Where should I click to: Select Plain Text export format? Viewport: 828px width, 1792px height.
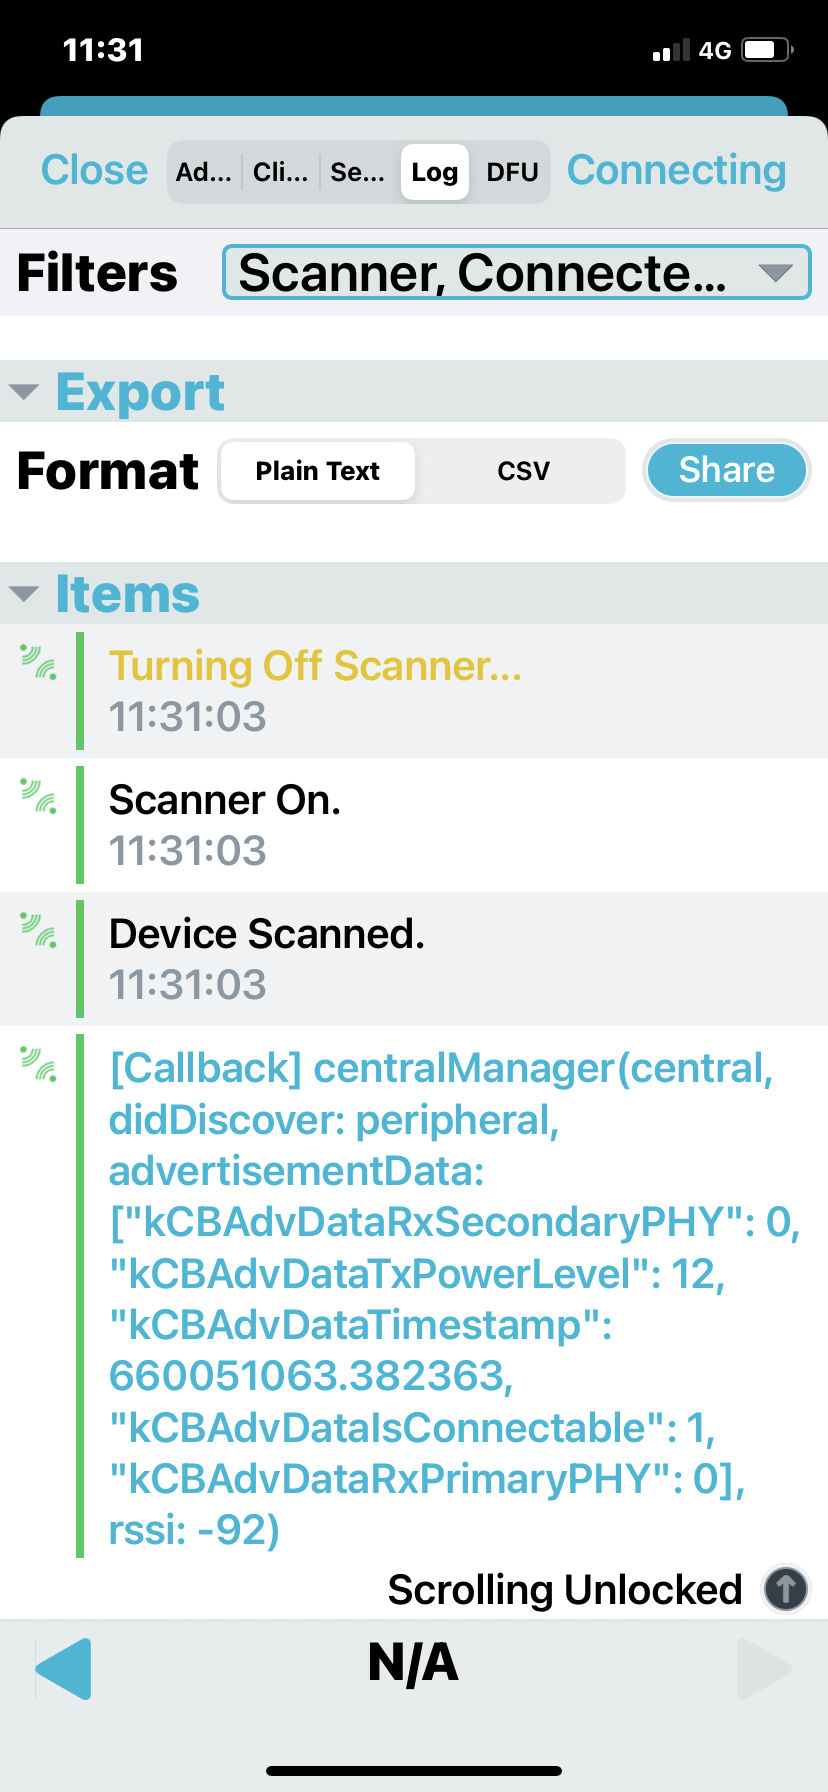point(318,471)
